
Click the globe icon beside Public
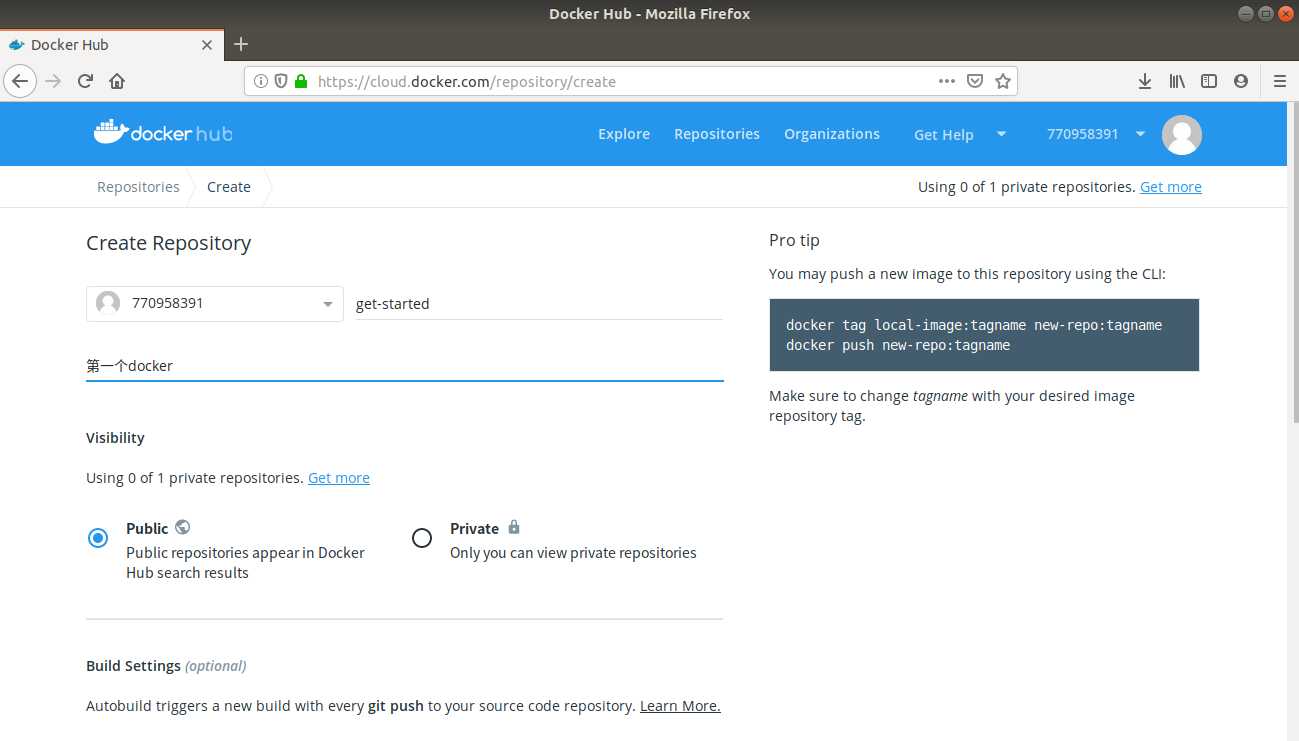[182, 527]
